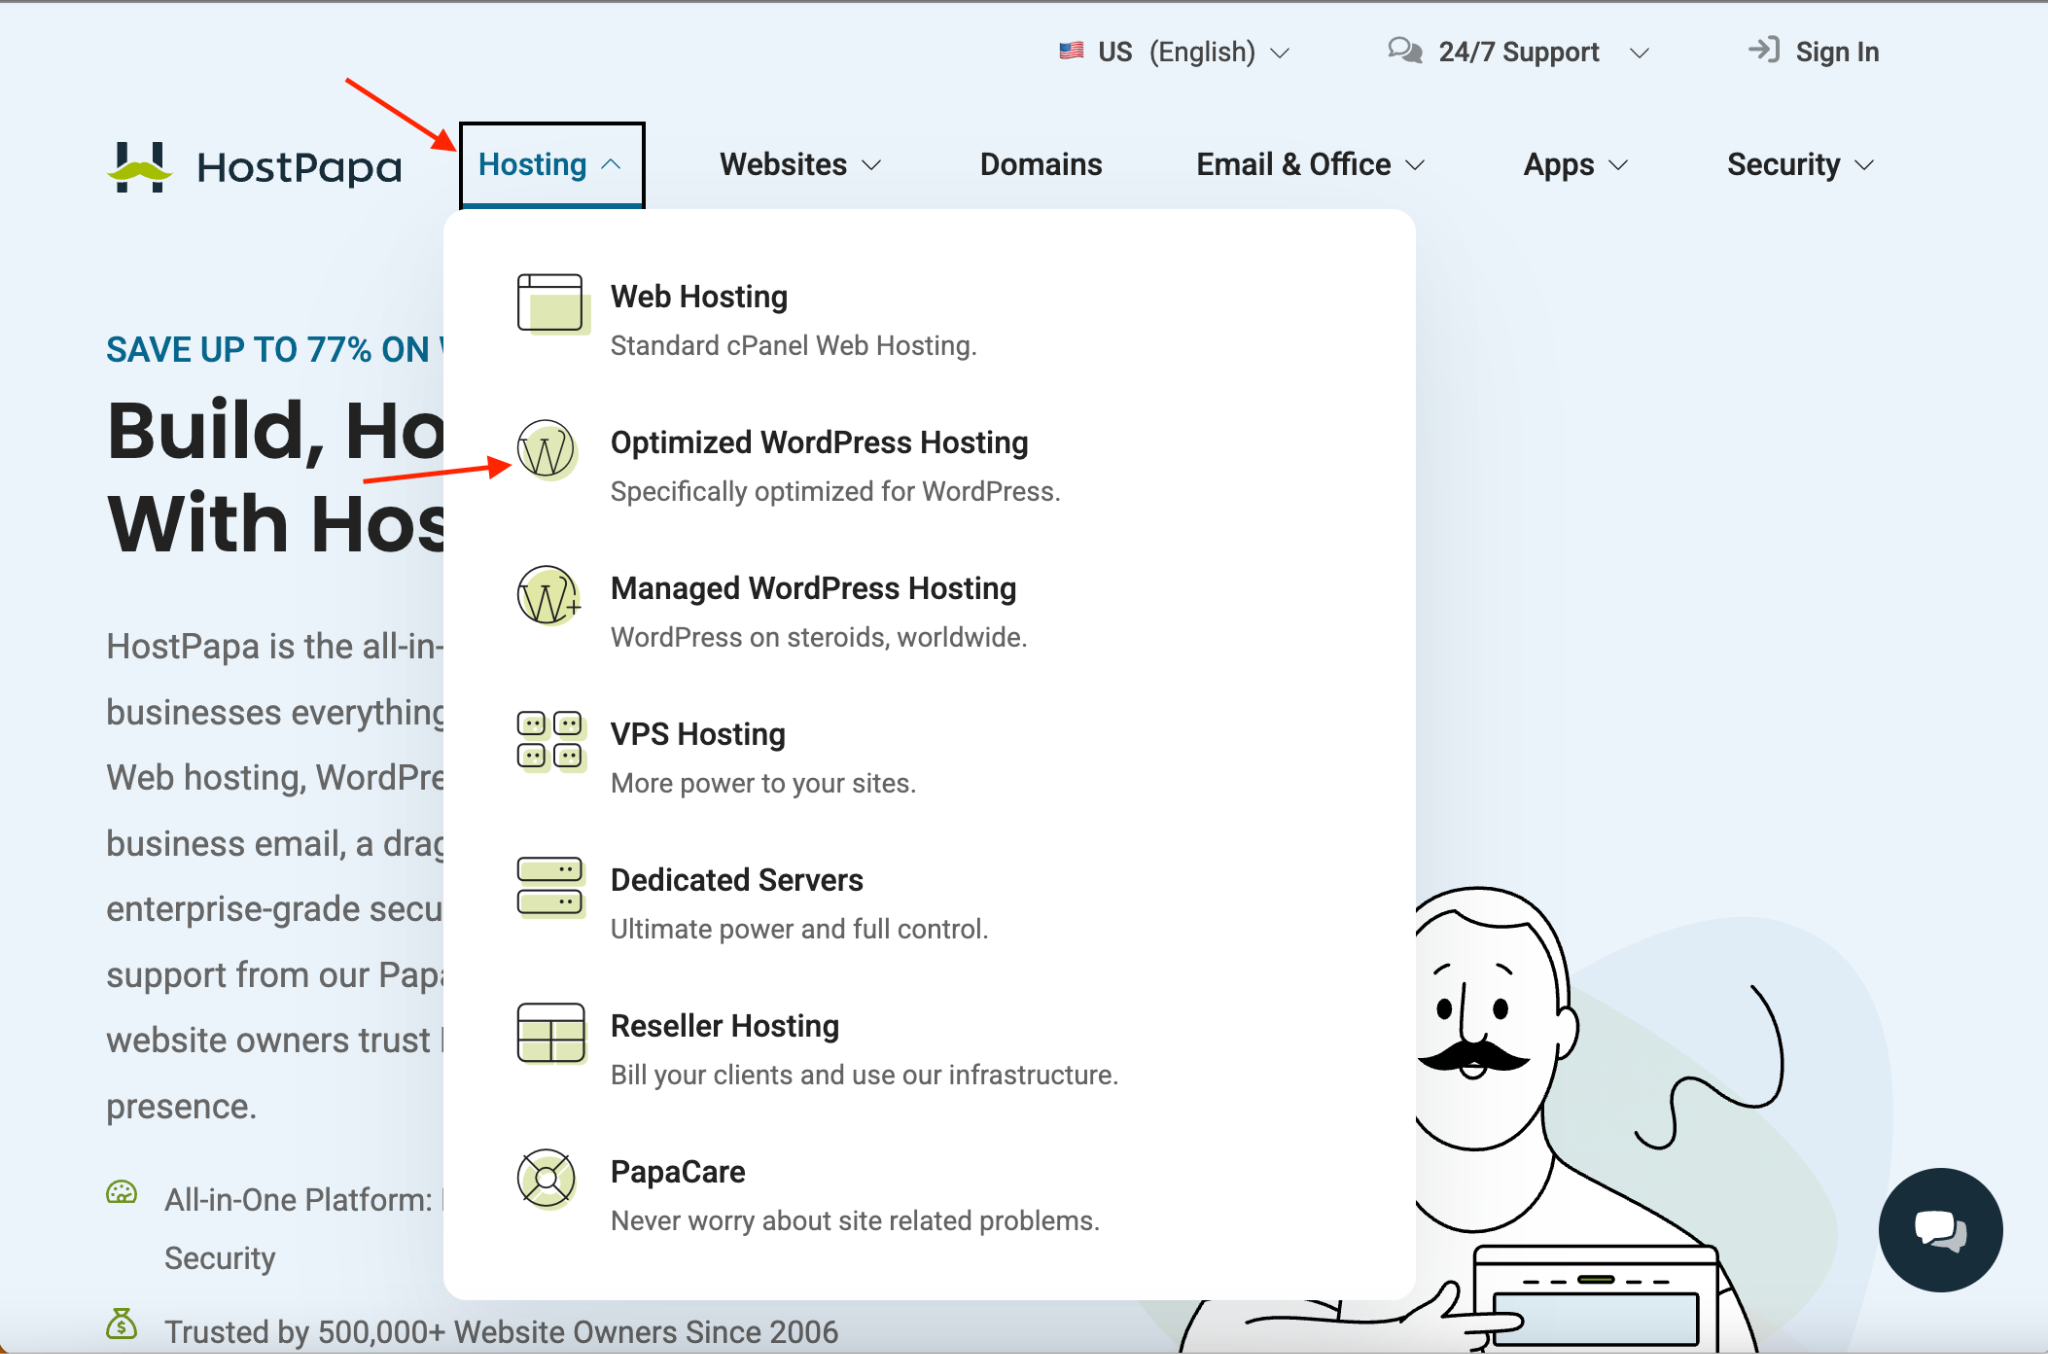Expand the Security menu chevron
The width and height of the screenshot is (2048, 1354).
pos(1864,165)
